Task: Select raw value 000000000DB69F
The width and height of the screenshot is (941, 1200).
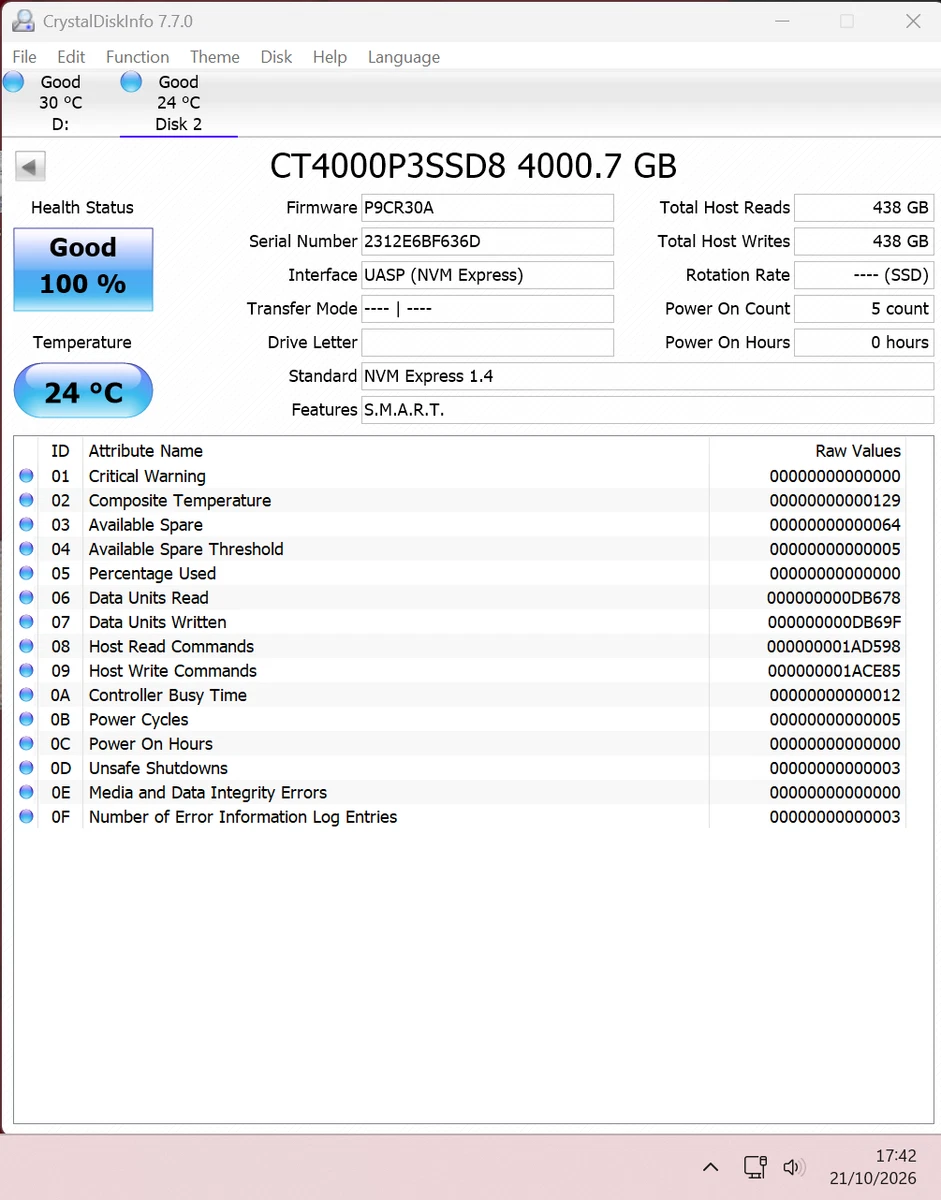Action: [834, 622]
